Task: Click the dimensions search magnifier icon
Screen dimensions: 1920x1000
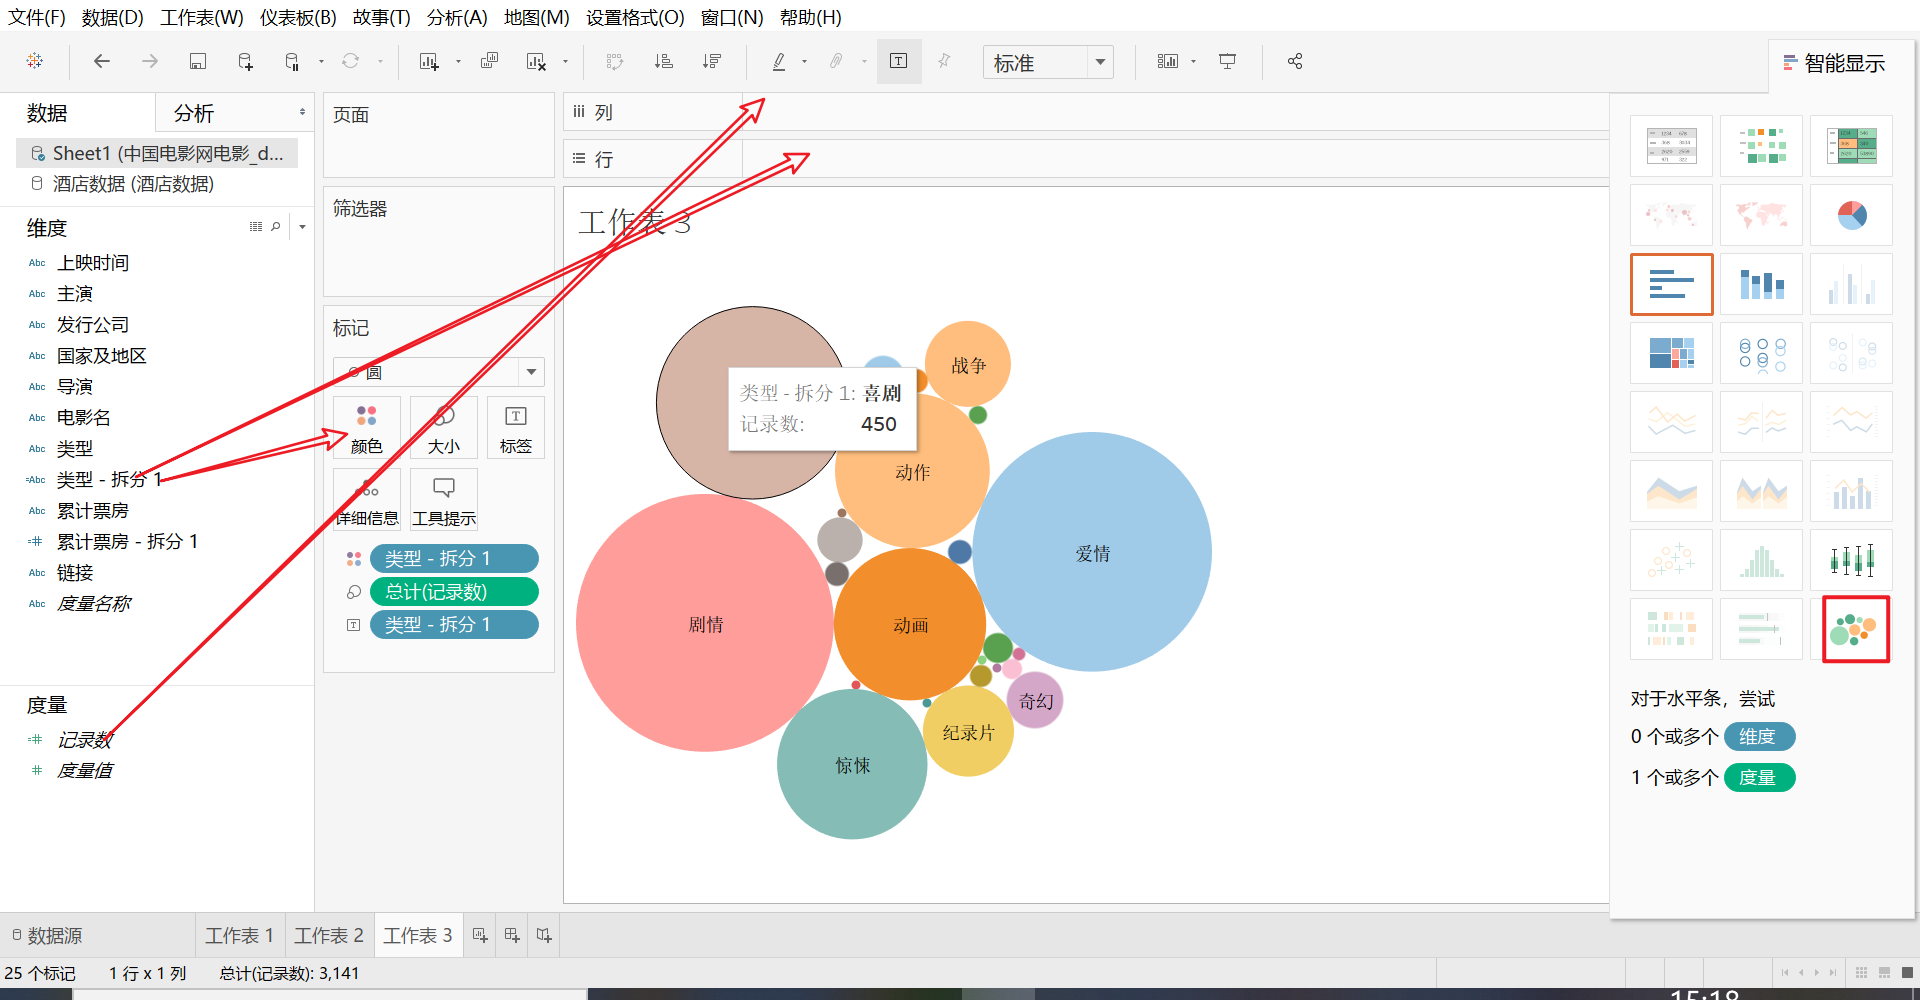Action: click(276, 227)
